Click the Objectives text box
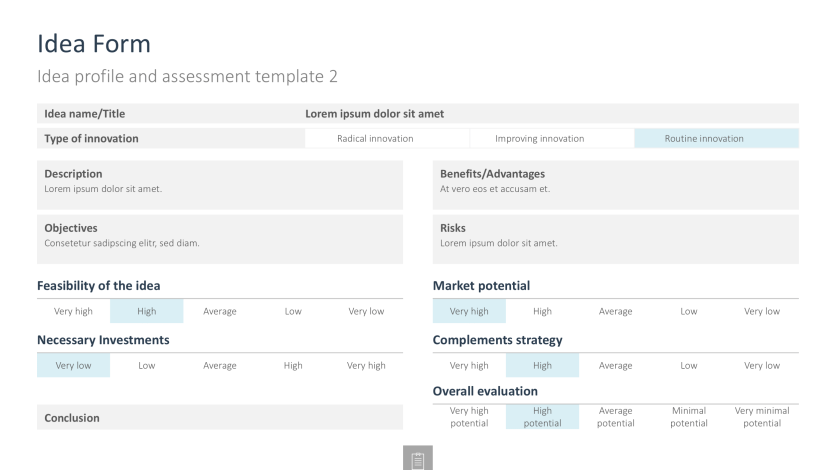 pyautogui.click(x=220, y=239)
